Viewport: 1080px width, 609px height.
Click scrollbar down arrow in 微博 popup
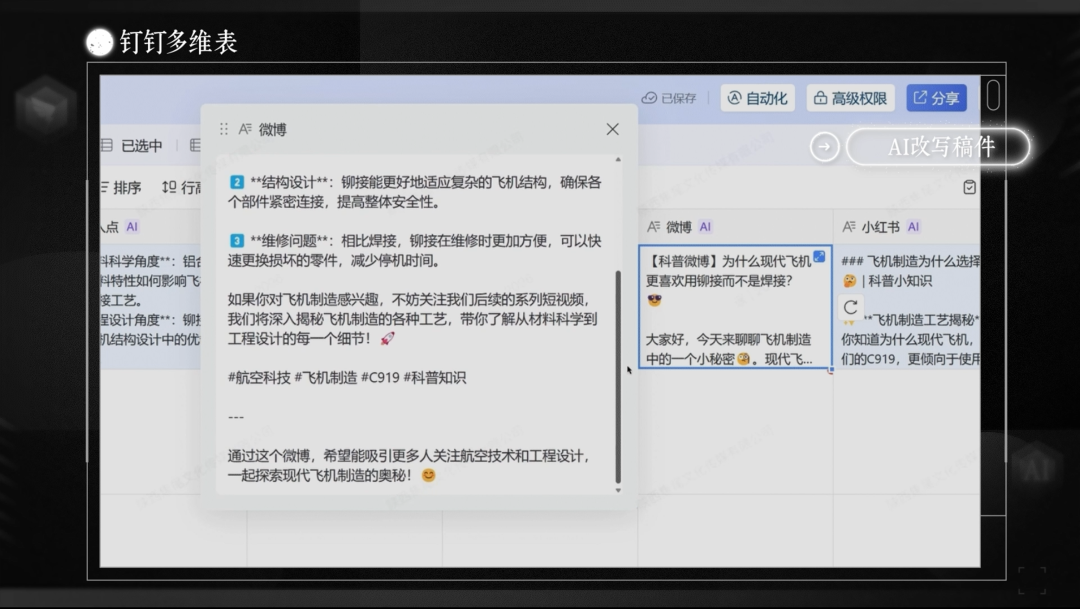point(618,490)
